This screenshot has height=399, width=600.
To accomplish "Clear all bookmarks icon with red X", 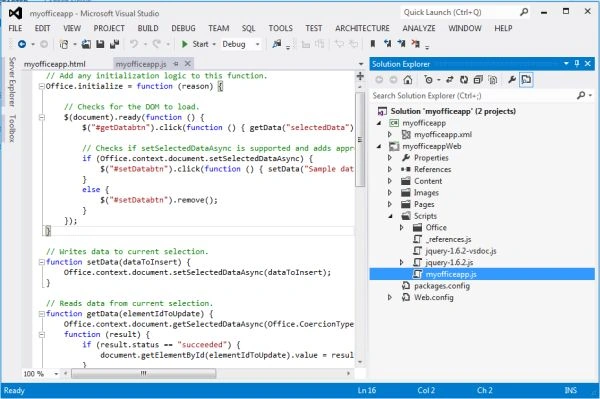I will coord(416,44).
